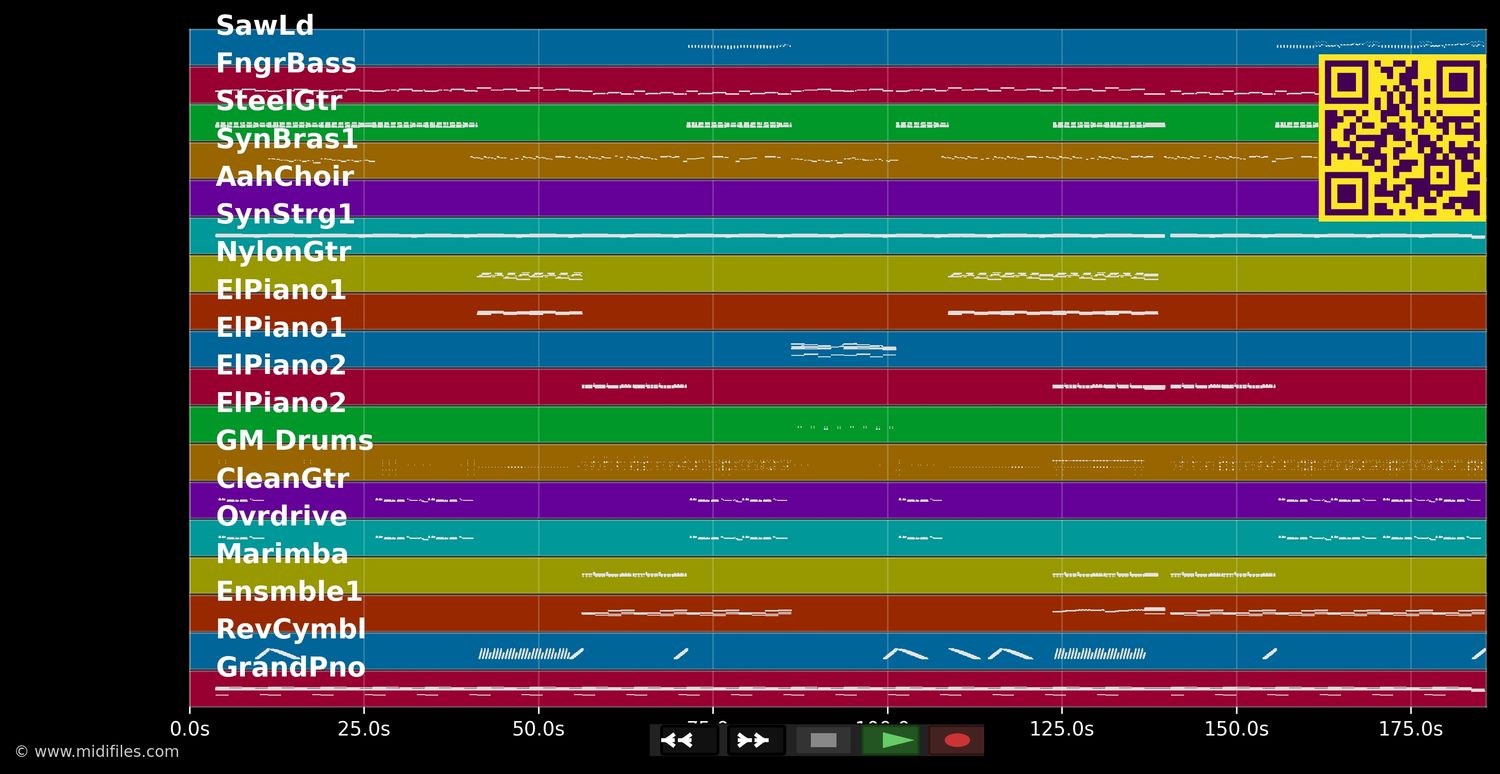Expand the SynBras1 track lane
Image resolution: width=1500 pixels, height=774 pixels.
click(x=289, y=139)
